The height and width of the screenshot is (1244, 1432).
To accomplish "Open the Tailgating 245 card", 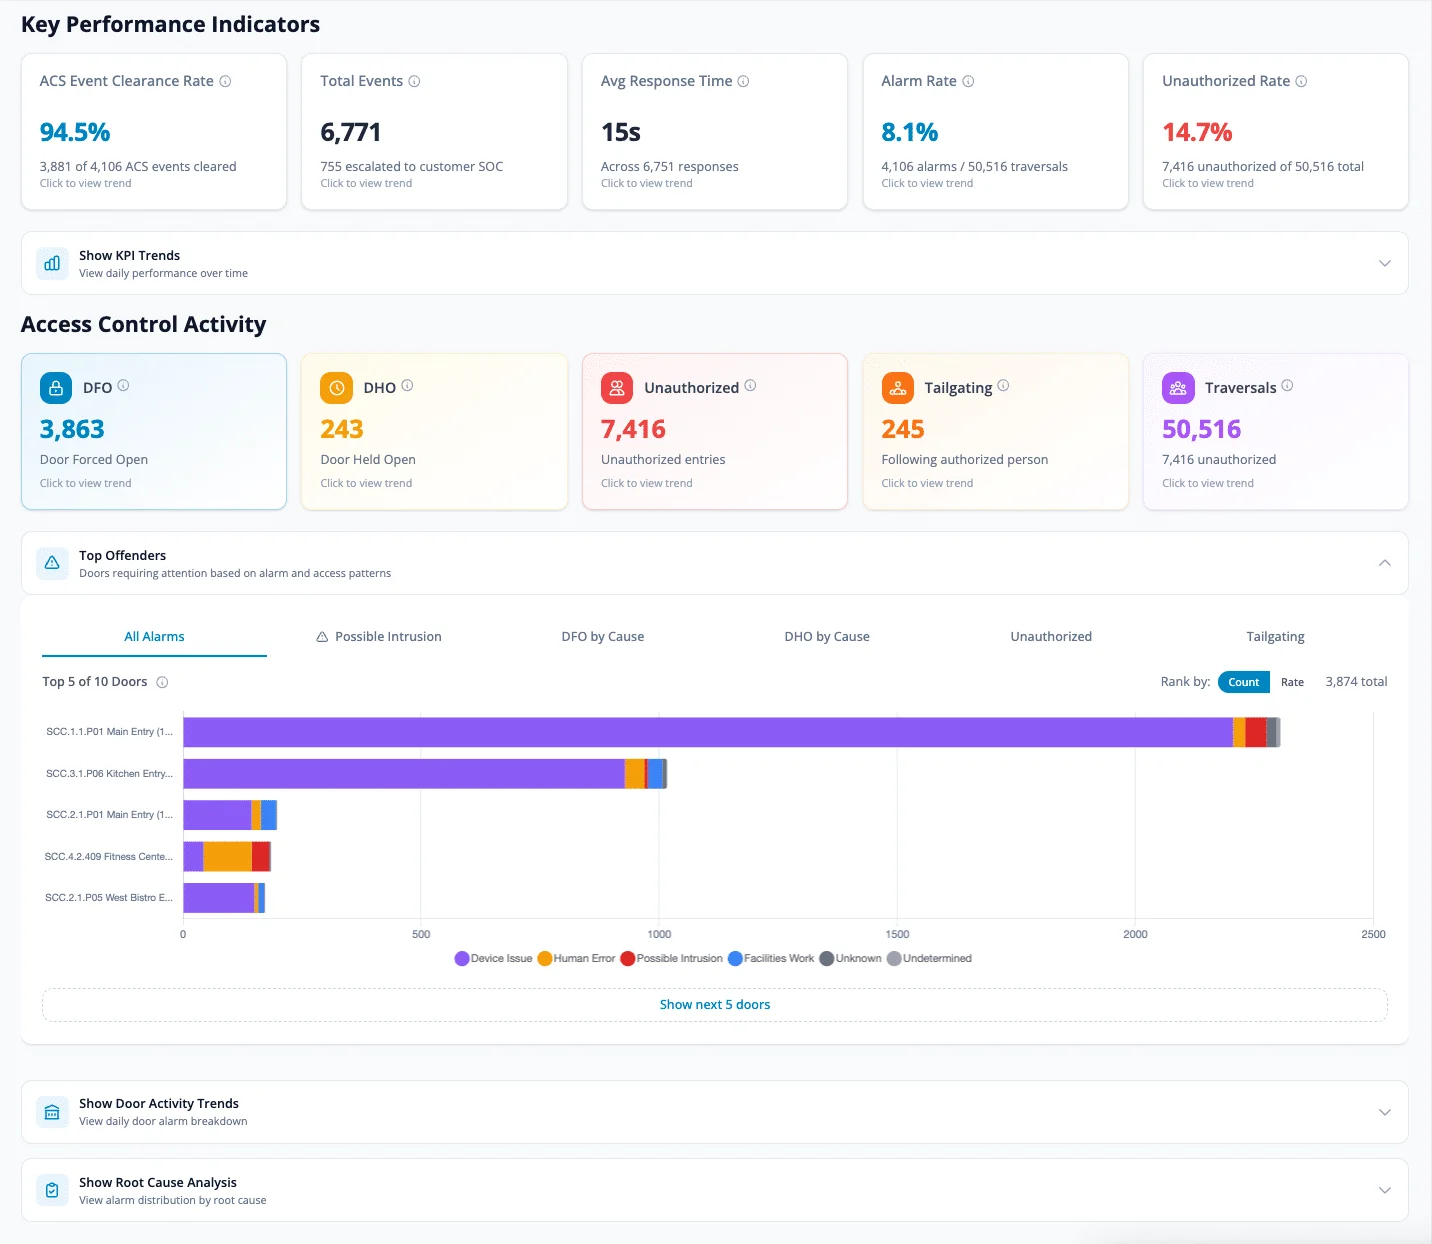I will point(995,432).
